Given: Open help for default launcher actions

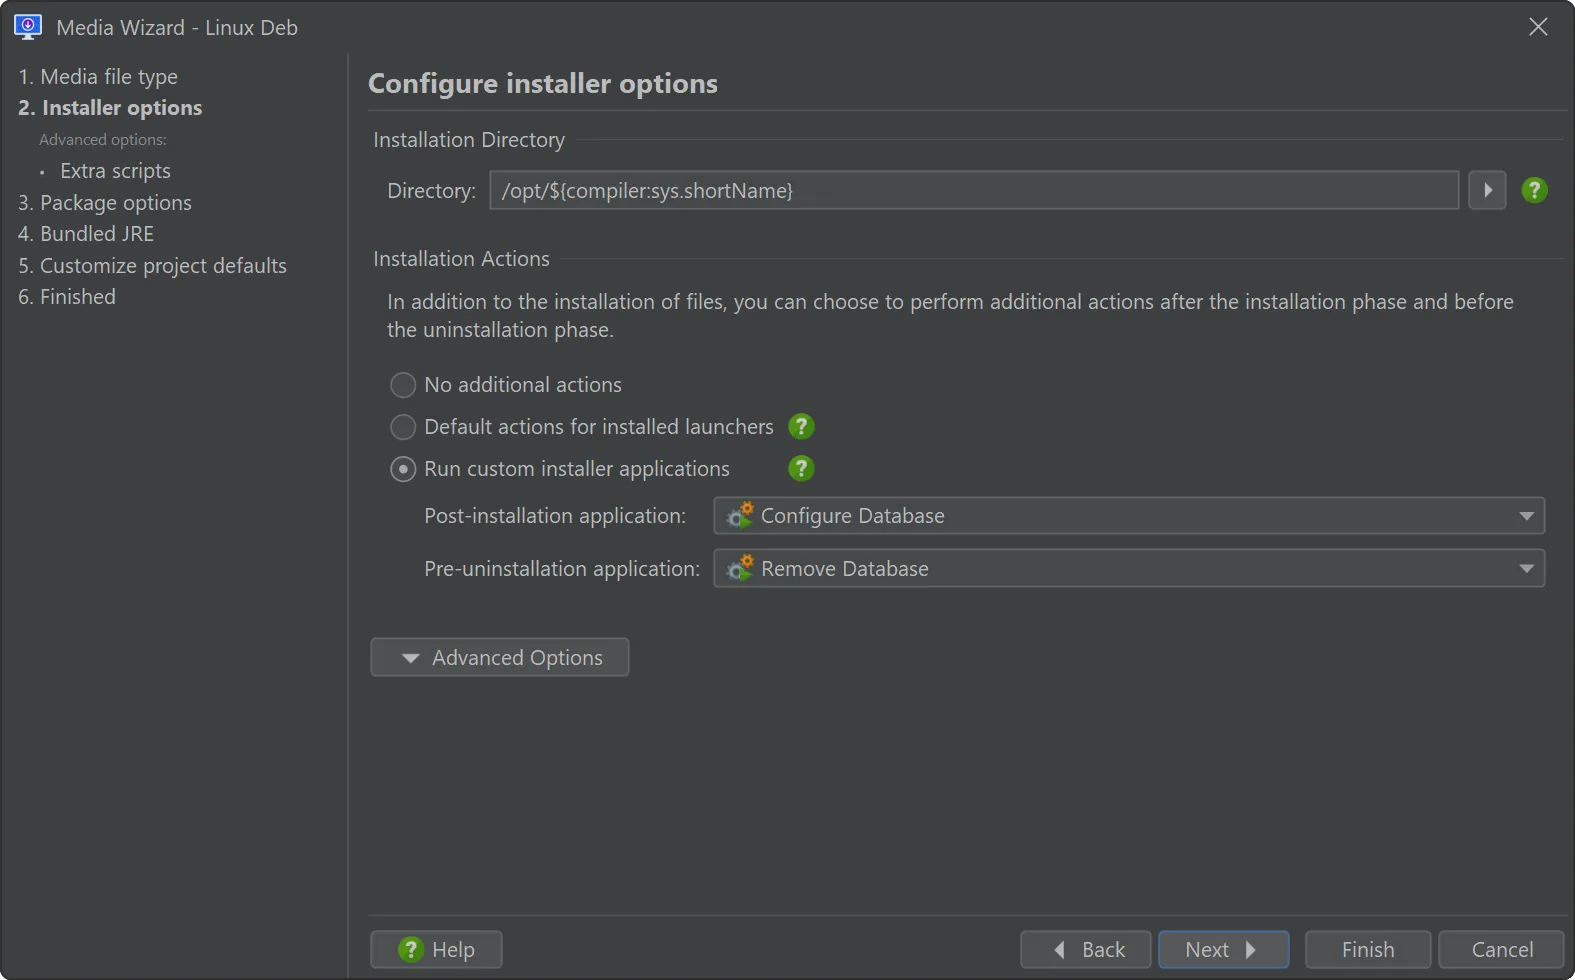Looking at the screenshot, I should tap(801, 427).
